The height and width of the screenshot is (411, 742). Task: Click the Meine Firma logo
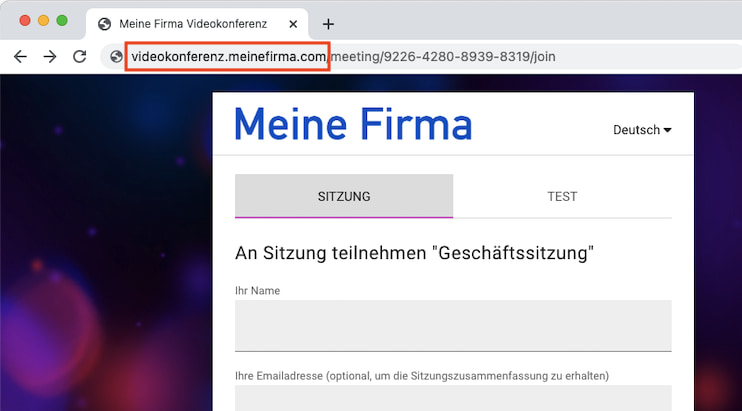coord(353,124)
